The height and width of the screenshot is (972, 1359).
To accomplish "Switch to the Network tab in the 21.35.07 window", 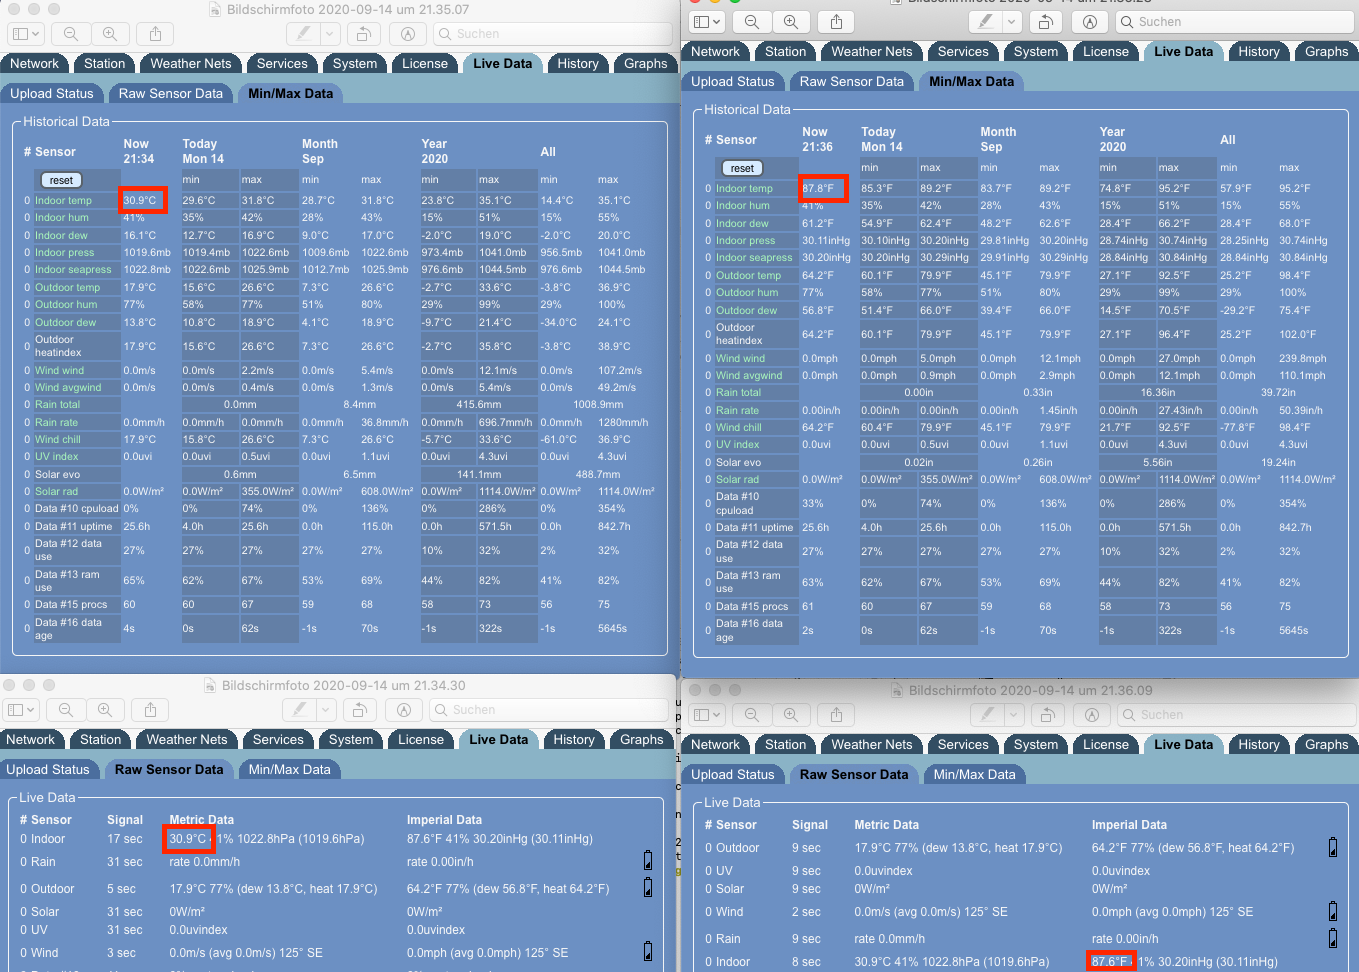I will click(x=35, y=63).
